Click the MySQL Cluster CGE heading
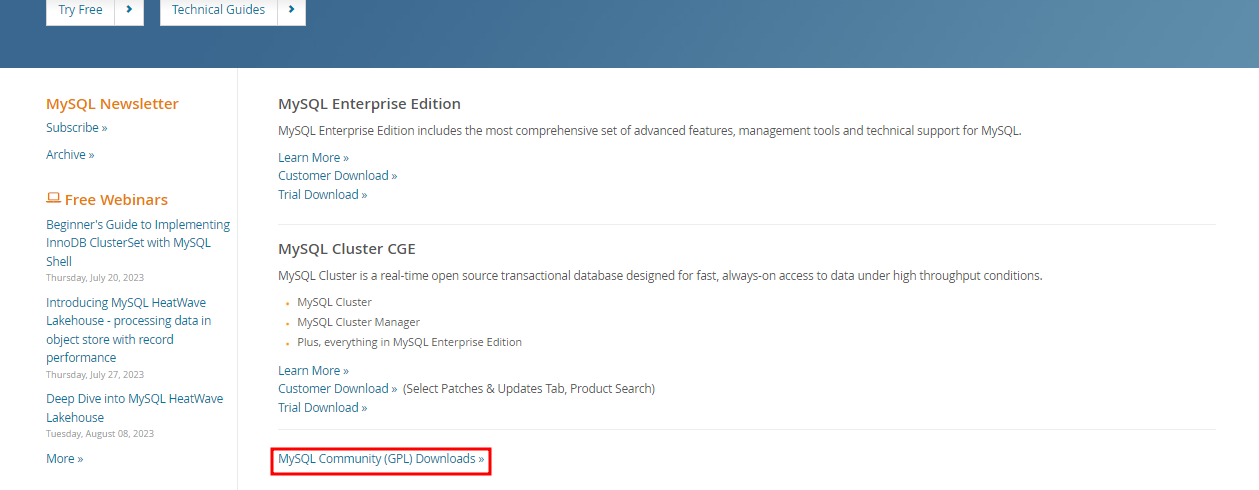 click(x=346, y=249)
